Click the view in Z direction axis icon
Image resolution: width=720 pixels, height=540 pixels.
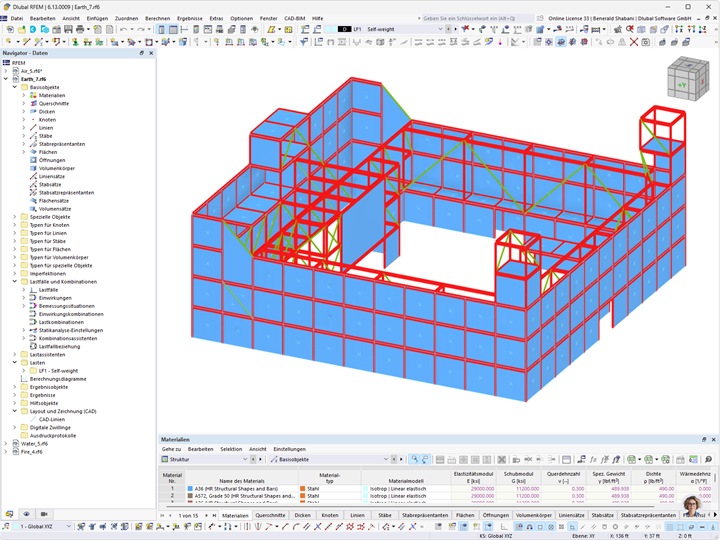[x=703, y=29]
